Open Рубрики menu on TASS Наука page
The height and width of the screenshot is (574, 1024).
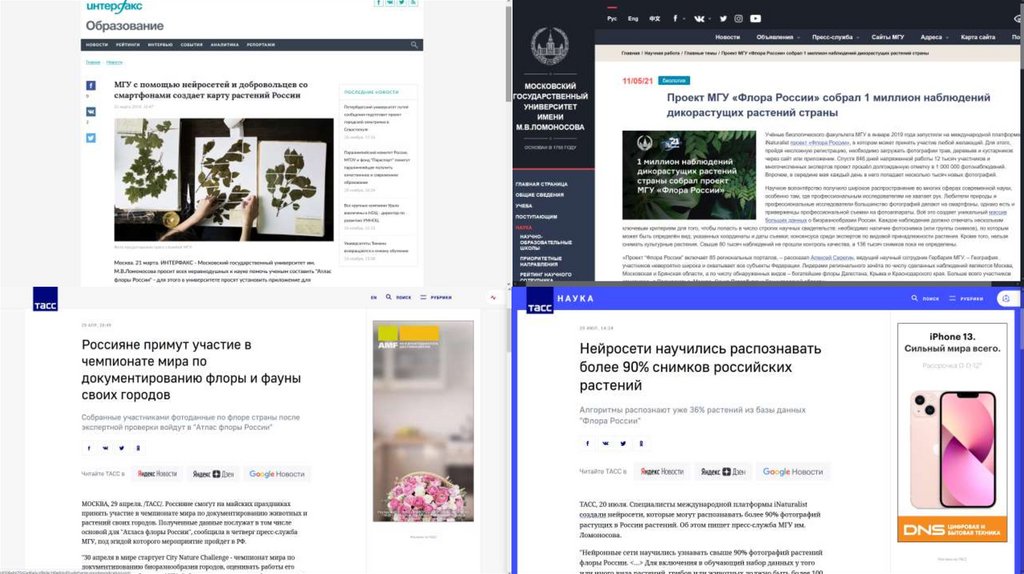(x=966, y=298)
